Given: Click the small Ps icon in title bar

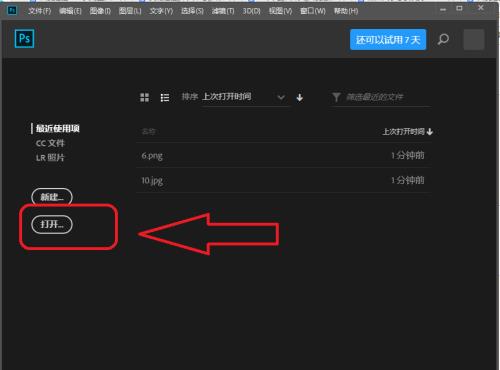Looking at the screenshot, I should pyautogui.click(x=12, y=10).
